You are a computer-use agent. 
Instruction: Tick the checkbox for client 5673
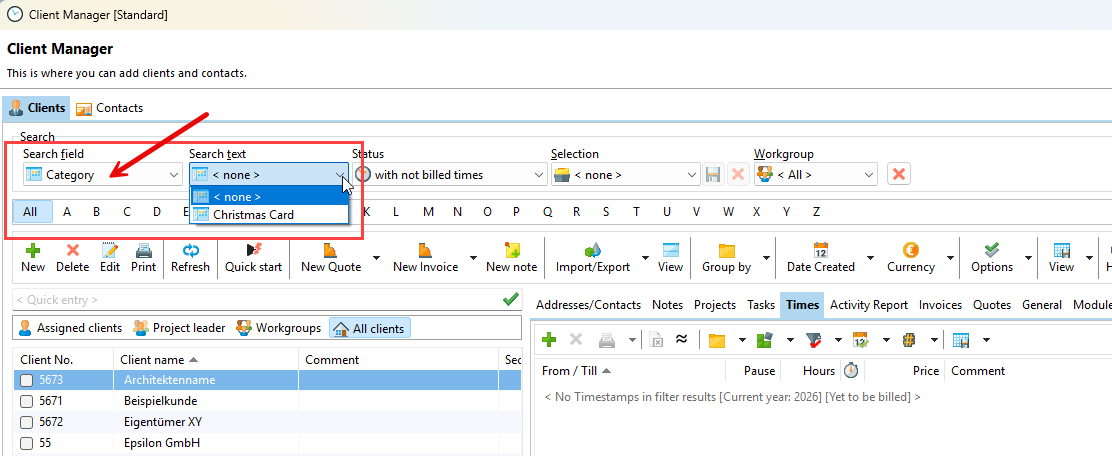(x=27, y=381)
